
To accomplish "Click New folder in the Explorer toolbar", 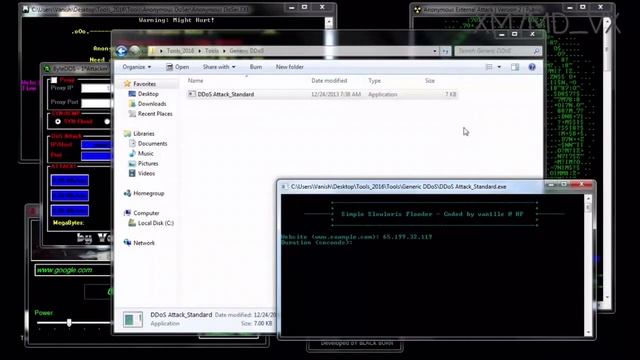I will [290, 67].
